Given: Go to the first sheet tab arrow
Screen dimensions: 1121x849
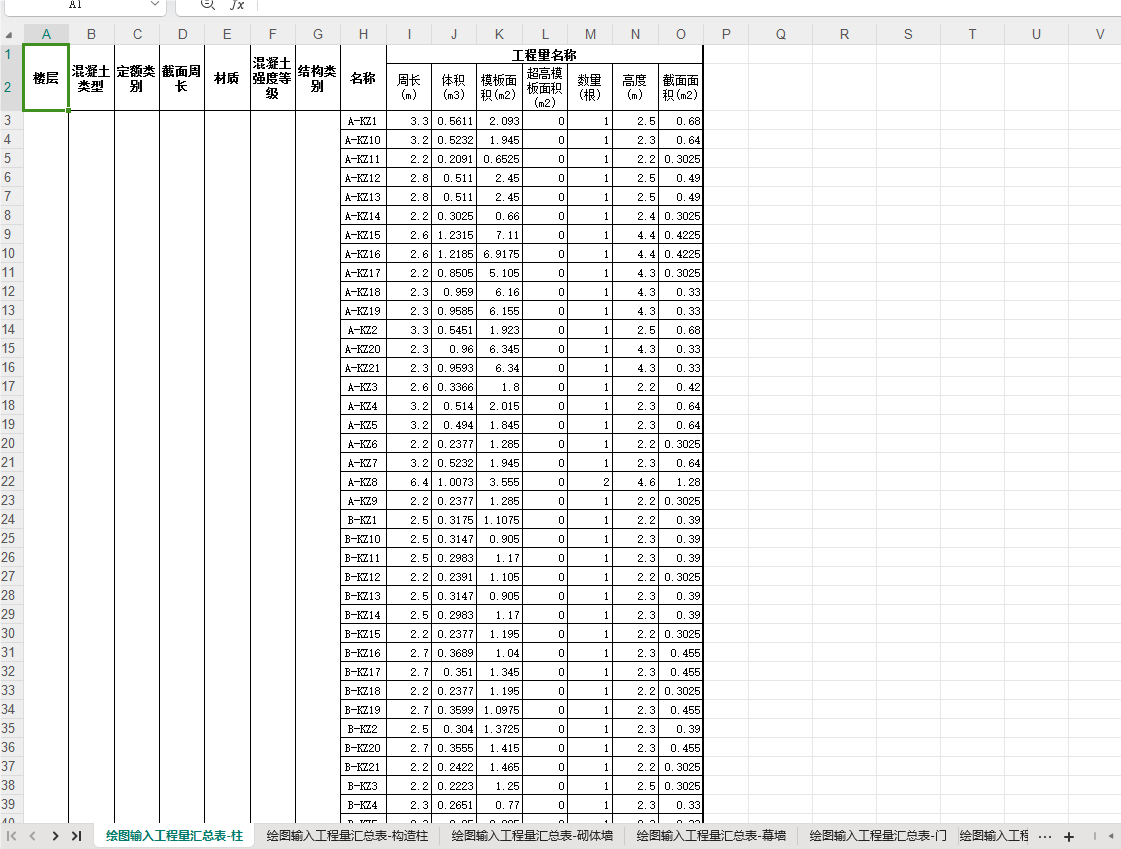Looking at the screenshot, I should click(11, 835).
